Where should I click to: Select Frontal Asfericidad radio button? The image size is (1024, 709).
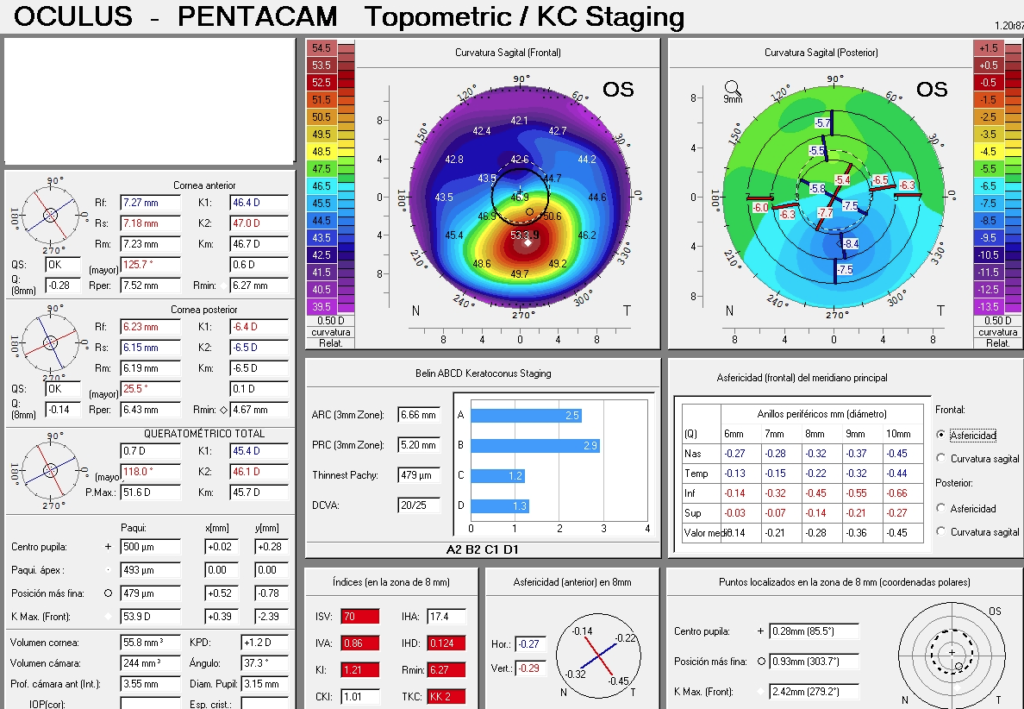point(941,435)
